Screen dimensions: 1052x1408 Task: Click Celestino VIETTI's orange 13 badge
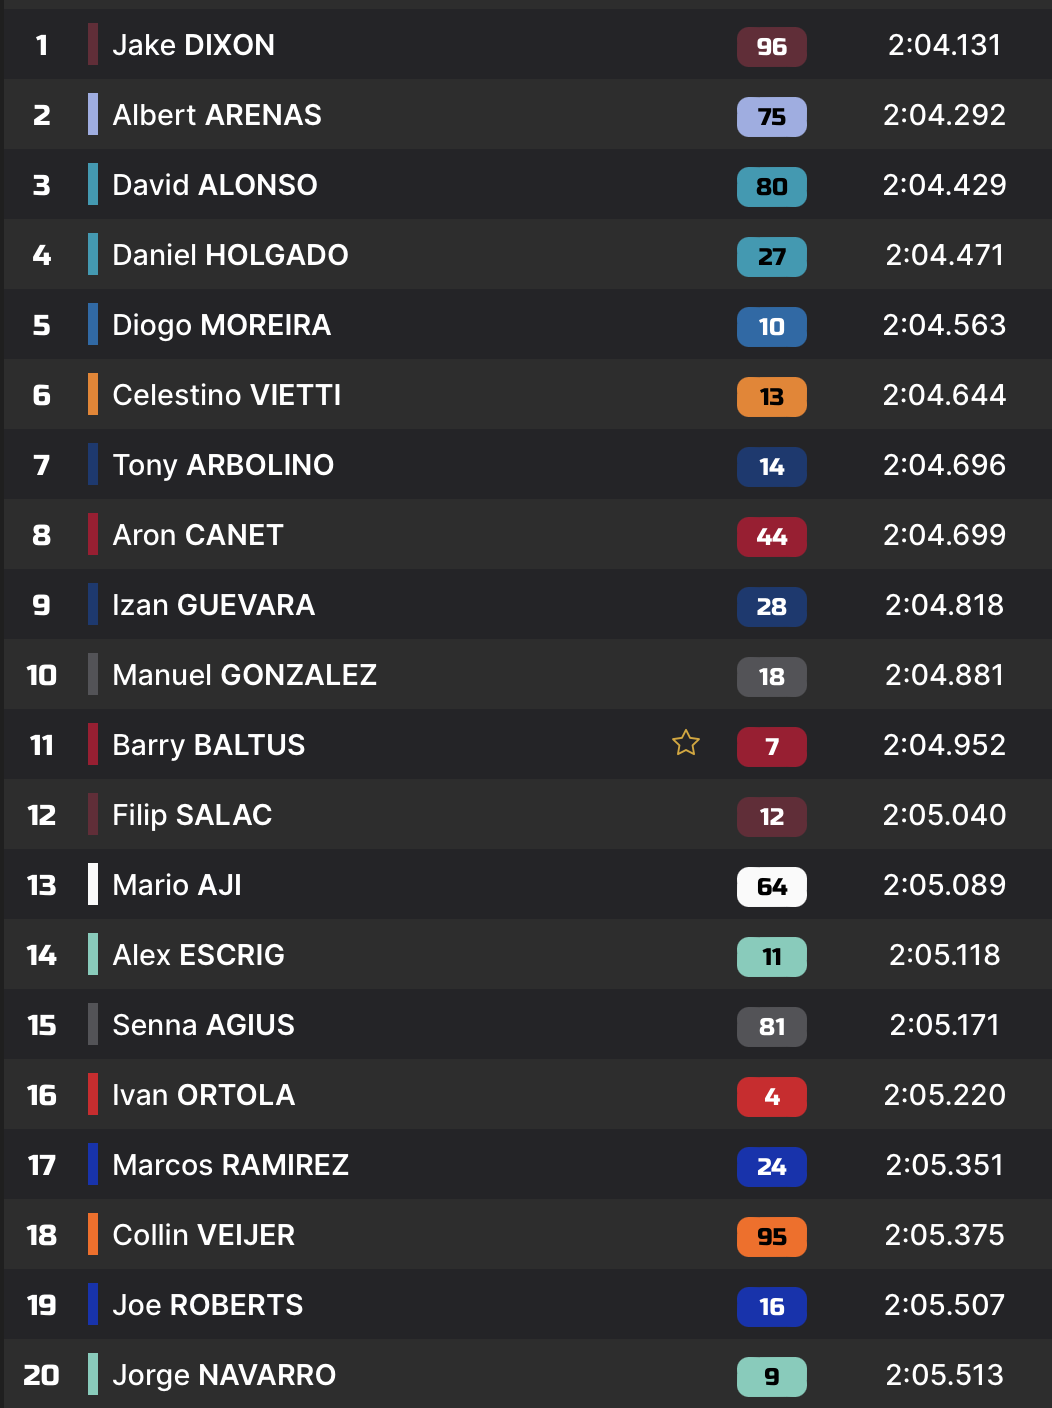pyautogui.click(x=771, y=396)
